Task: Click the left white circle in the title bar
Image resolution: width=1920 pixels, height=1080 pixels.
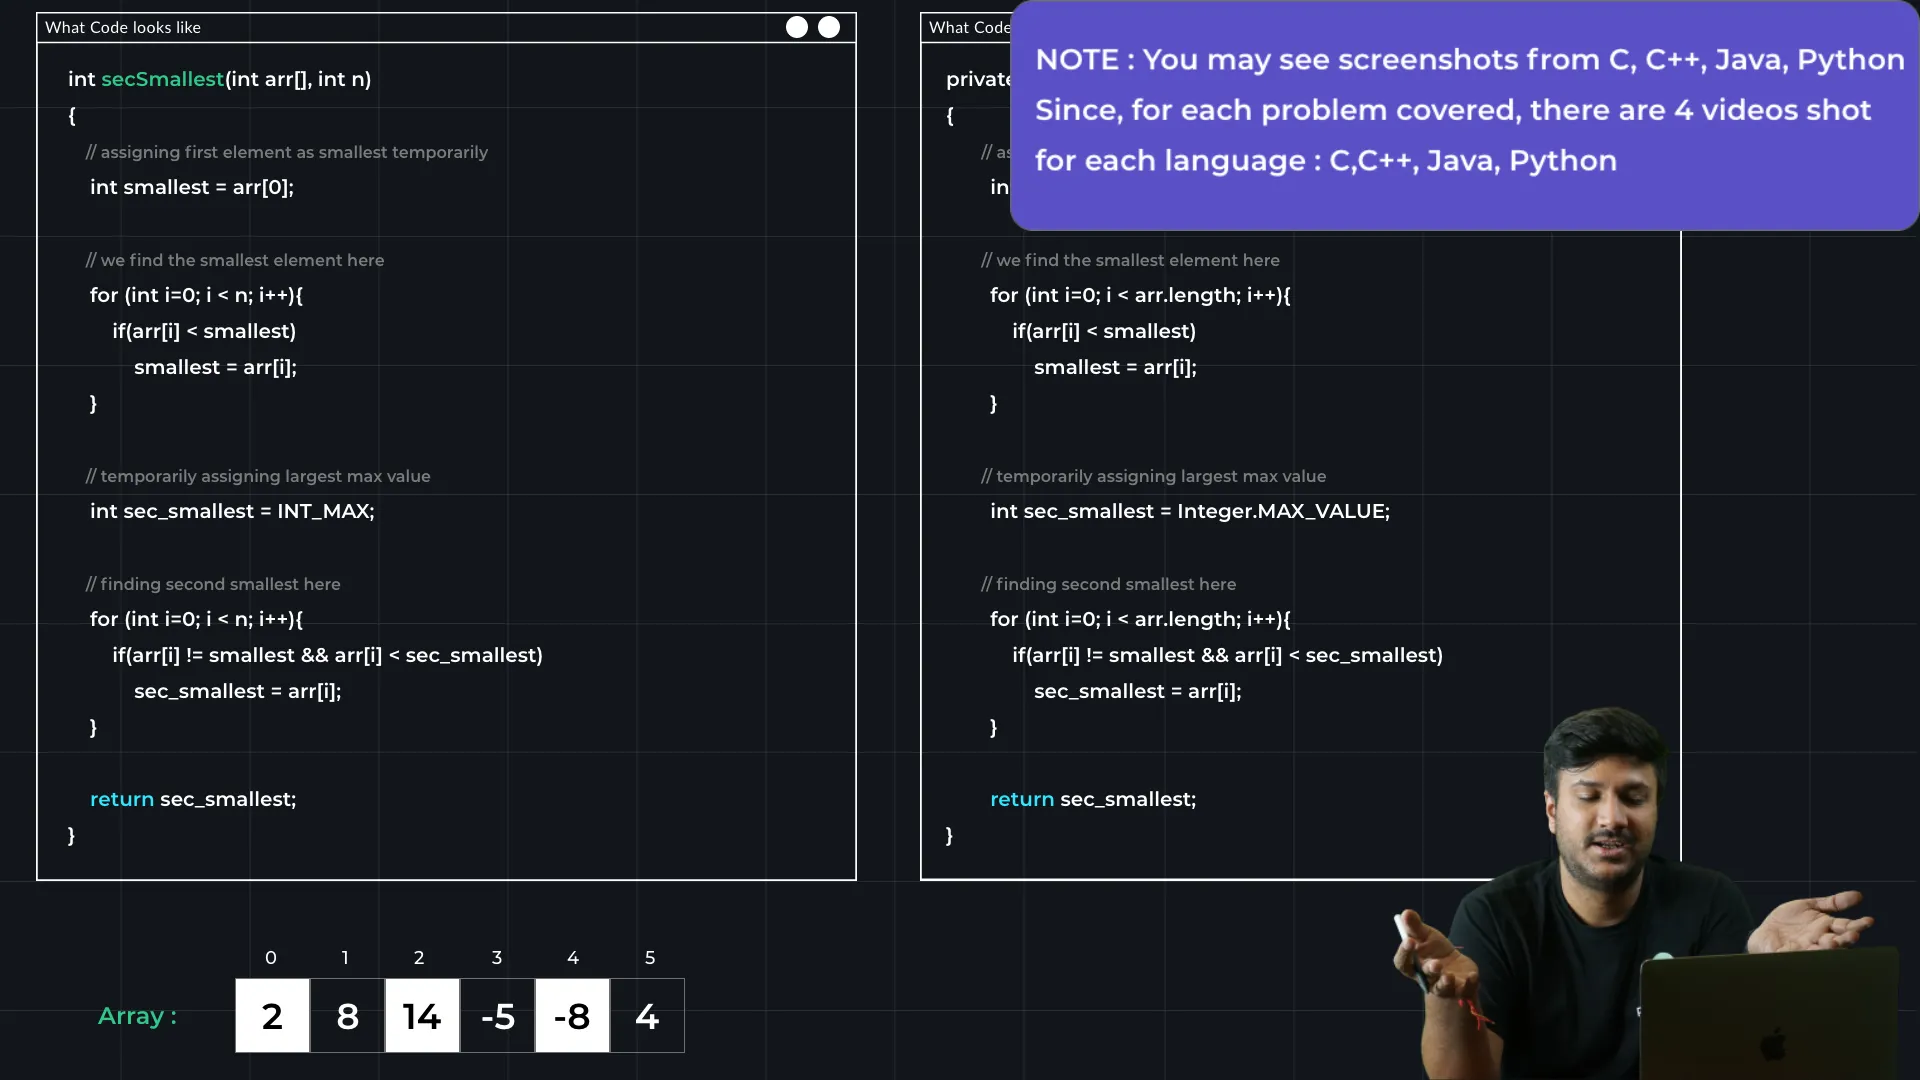Action: click(796, 27)
